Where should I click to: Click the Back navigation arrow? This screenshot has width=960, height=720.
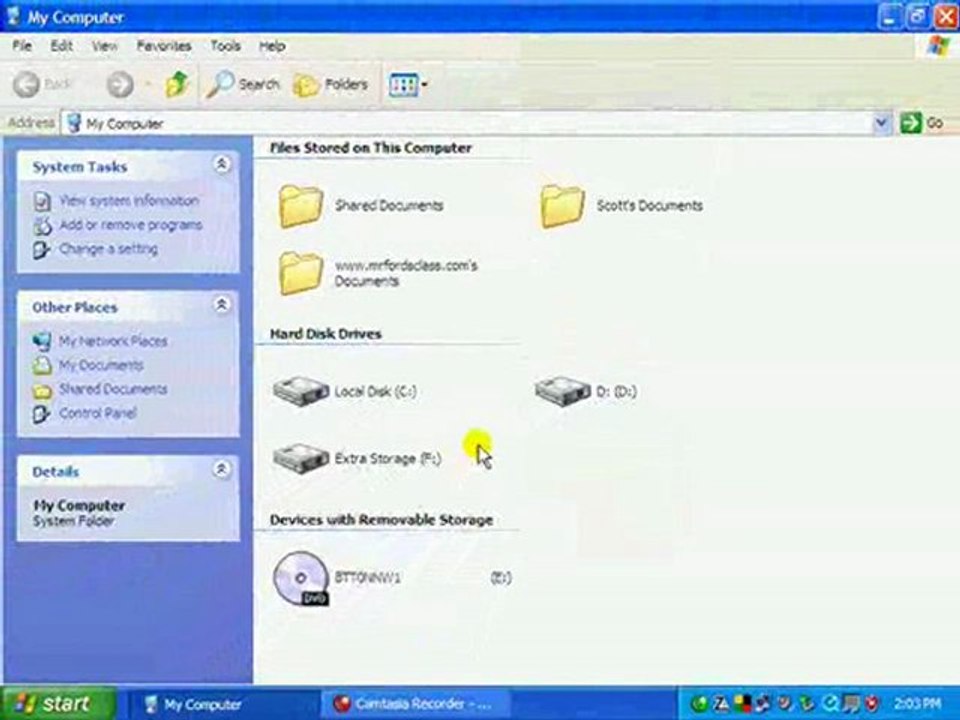26,84
